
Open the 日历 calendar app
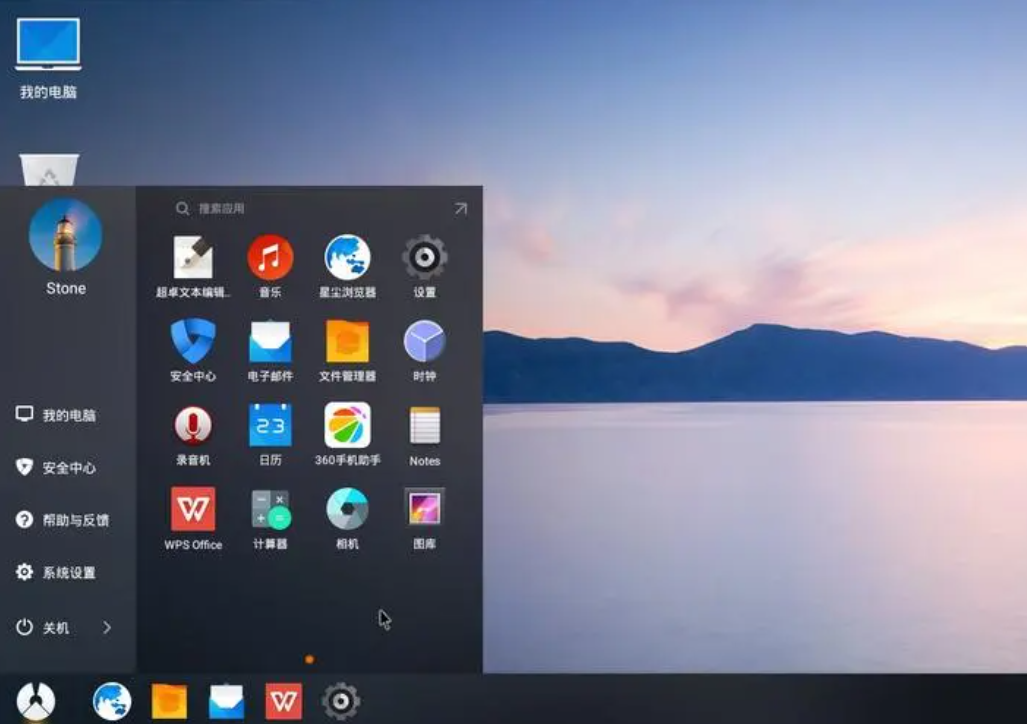tap(270, 426)
